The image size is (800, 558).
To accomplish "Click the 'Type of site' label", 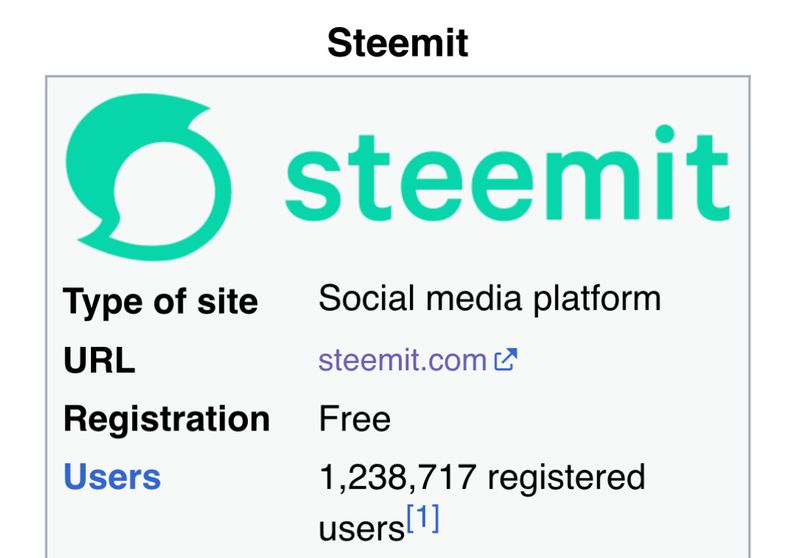I will pyautogui.click(x=160, y=301).
